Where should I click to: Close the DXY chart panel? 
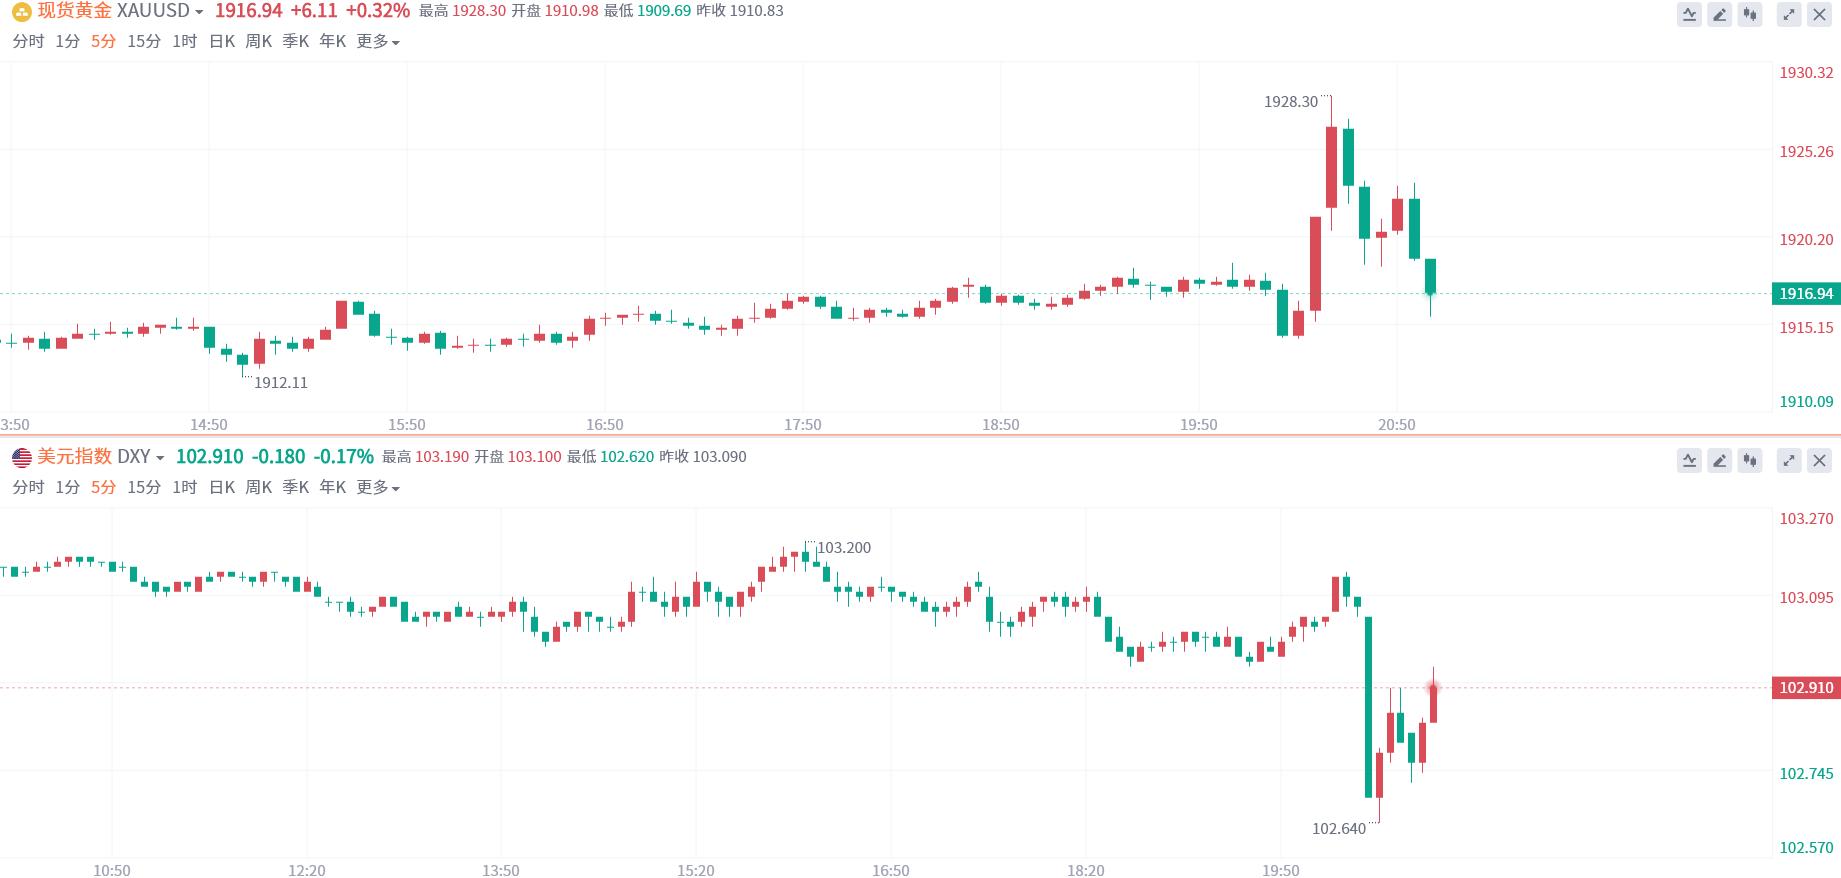coord(1819,460)
